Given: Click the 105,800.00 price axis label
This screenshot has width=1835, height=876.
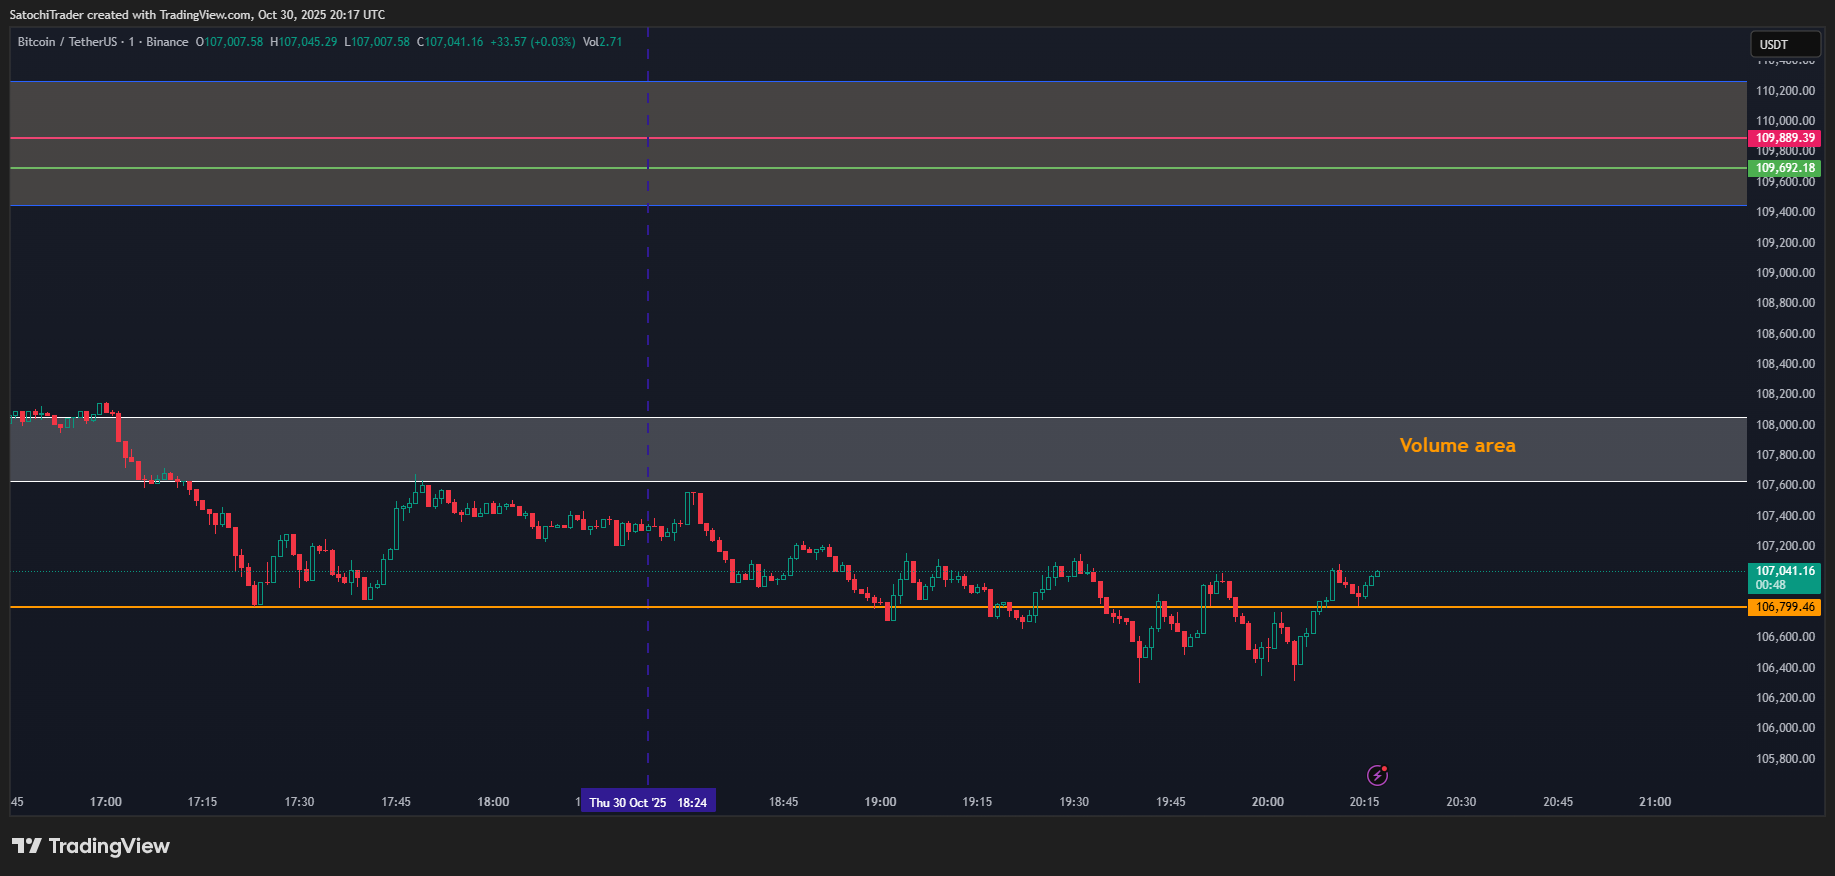Looking at the screenshot, I should tap(1786, 759).
